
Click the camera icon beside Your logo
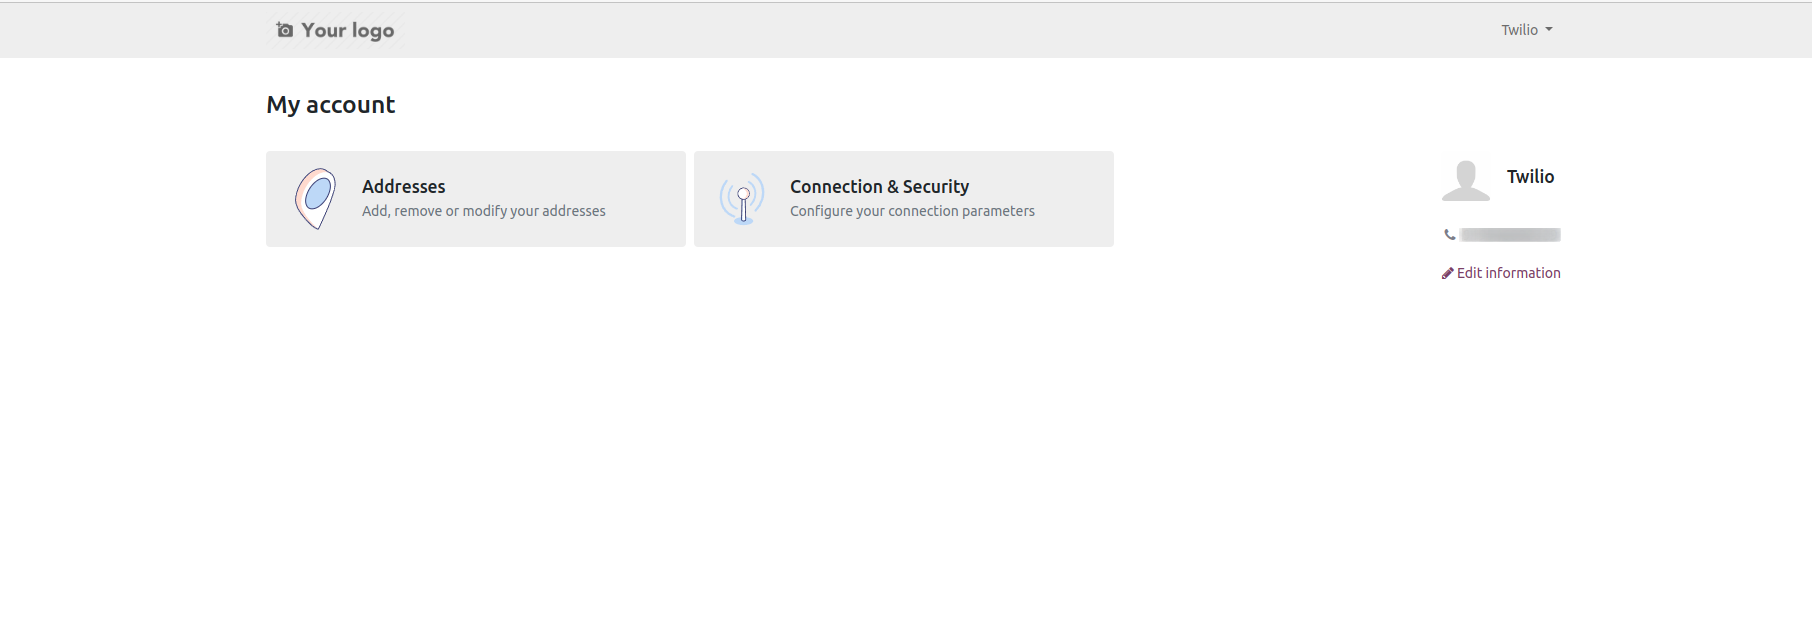tap(285, 30)
